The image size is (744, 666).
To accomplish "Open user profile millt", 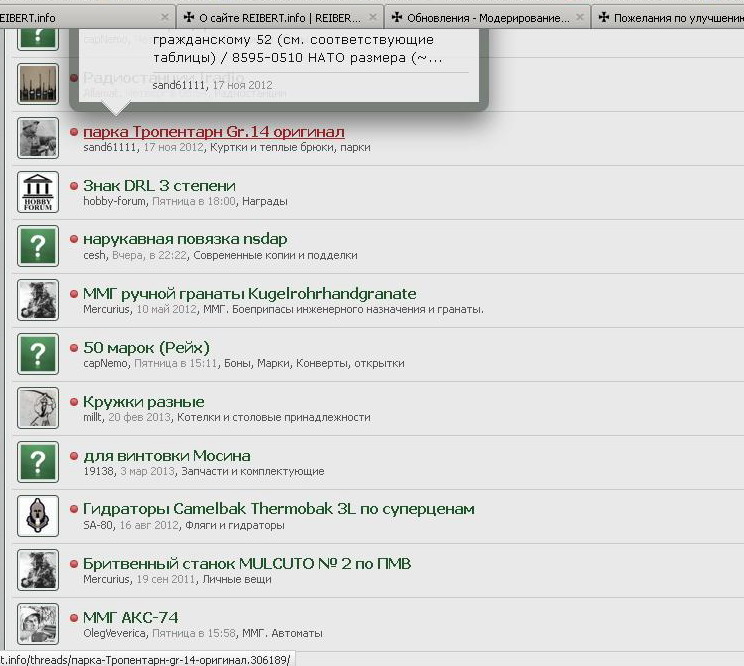I will [93, 417].
